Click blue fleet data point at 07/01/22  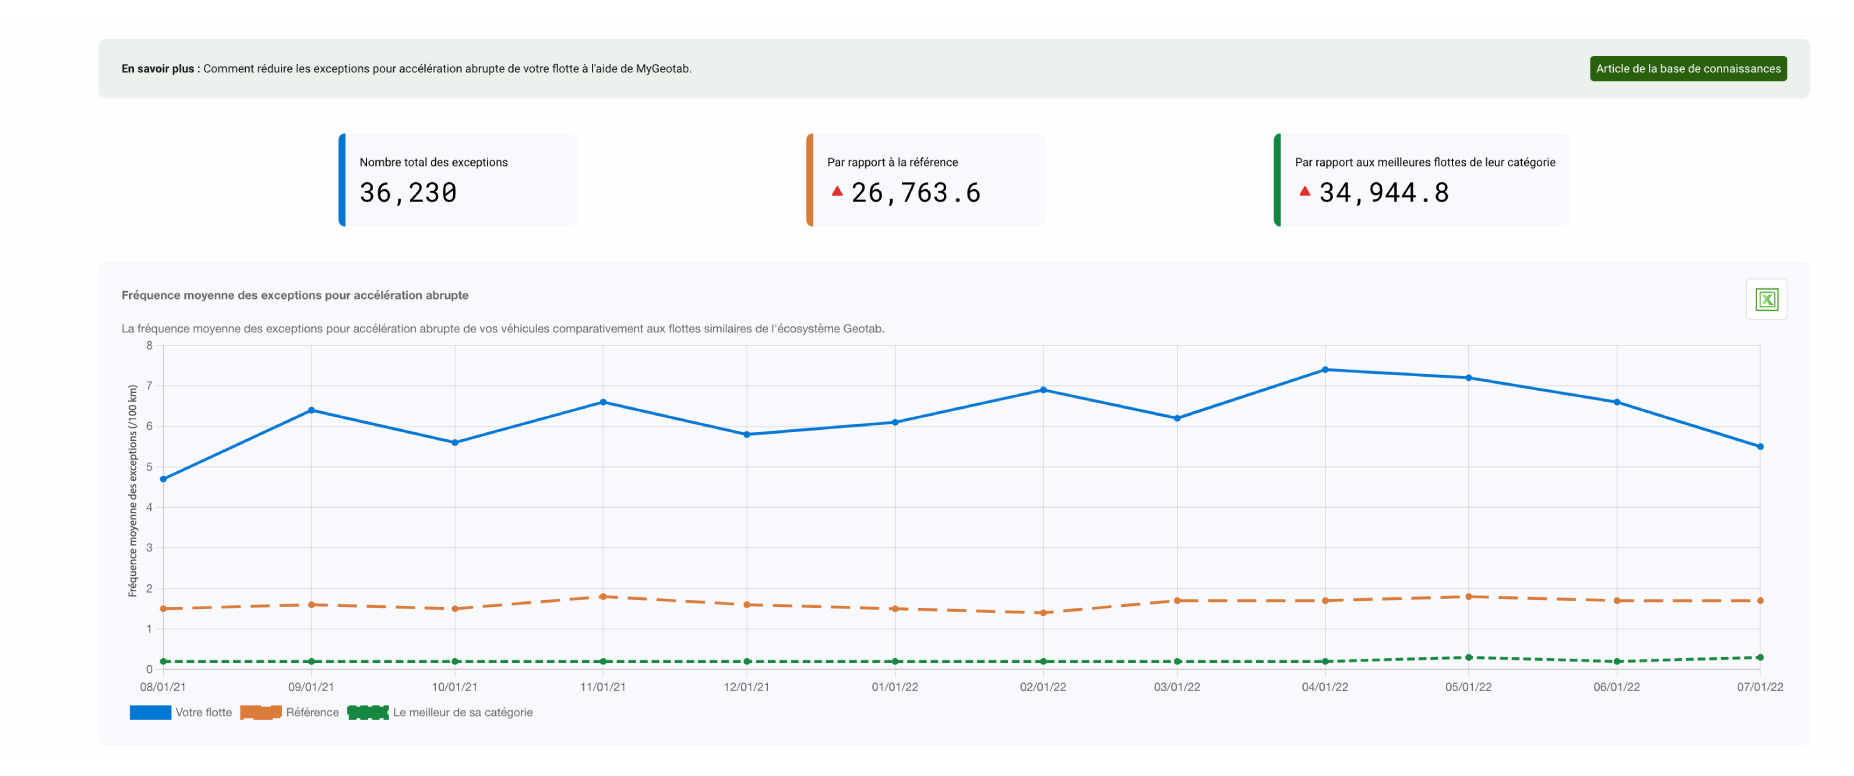click(1760, 447)
